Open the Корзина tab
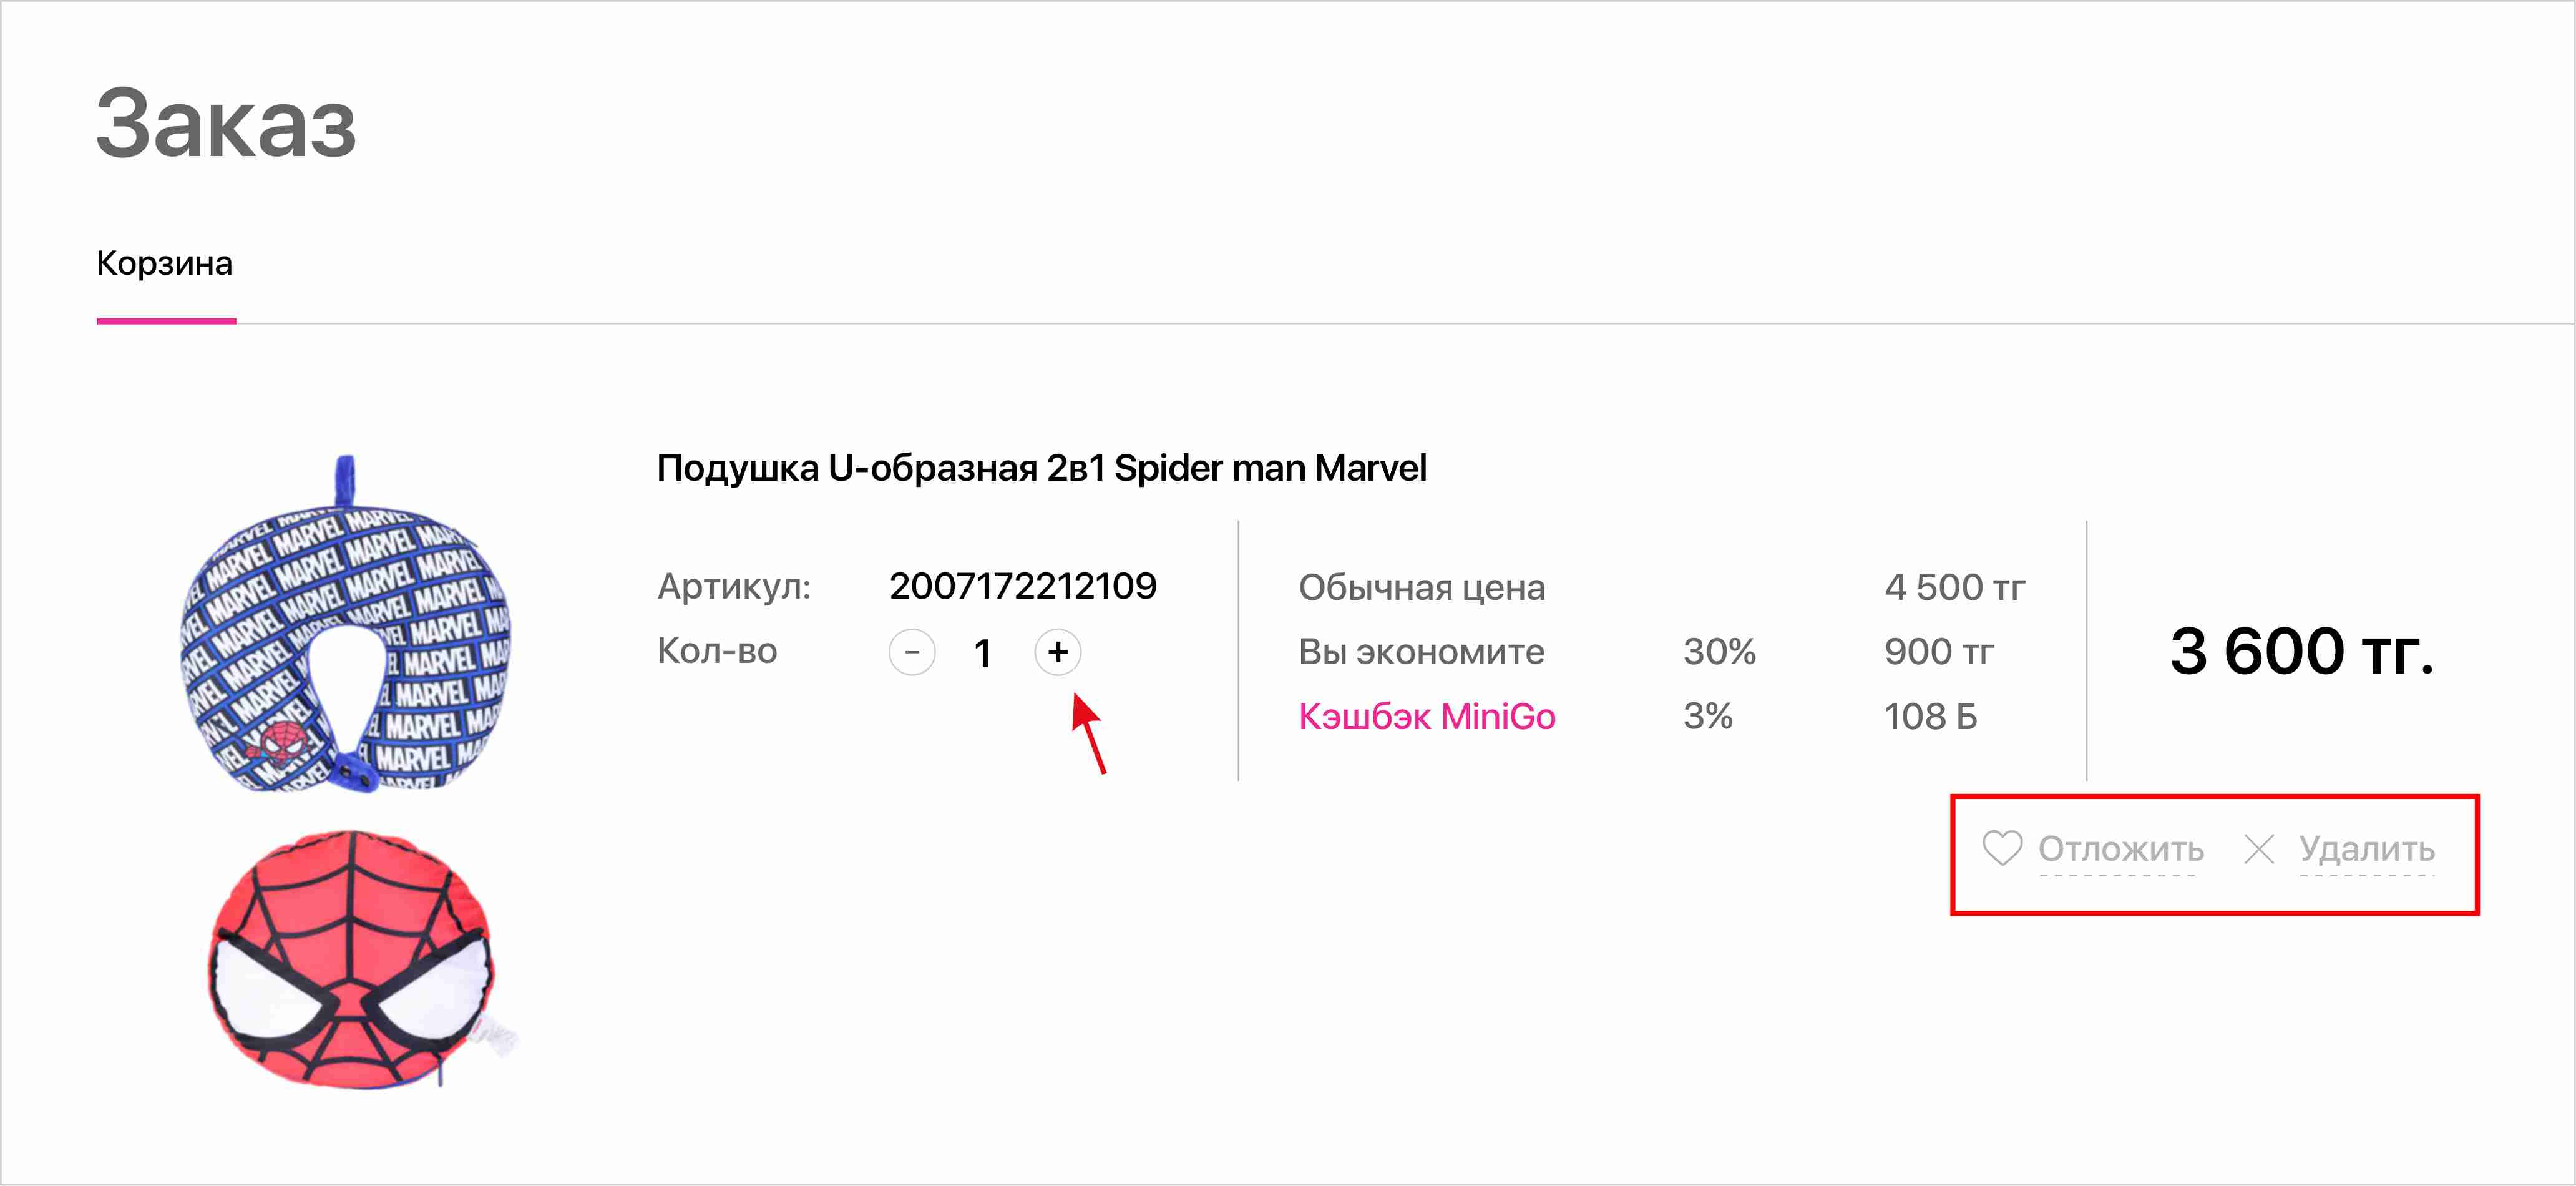 [165, 264]
